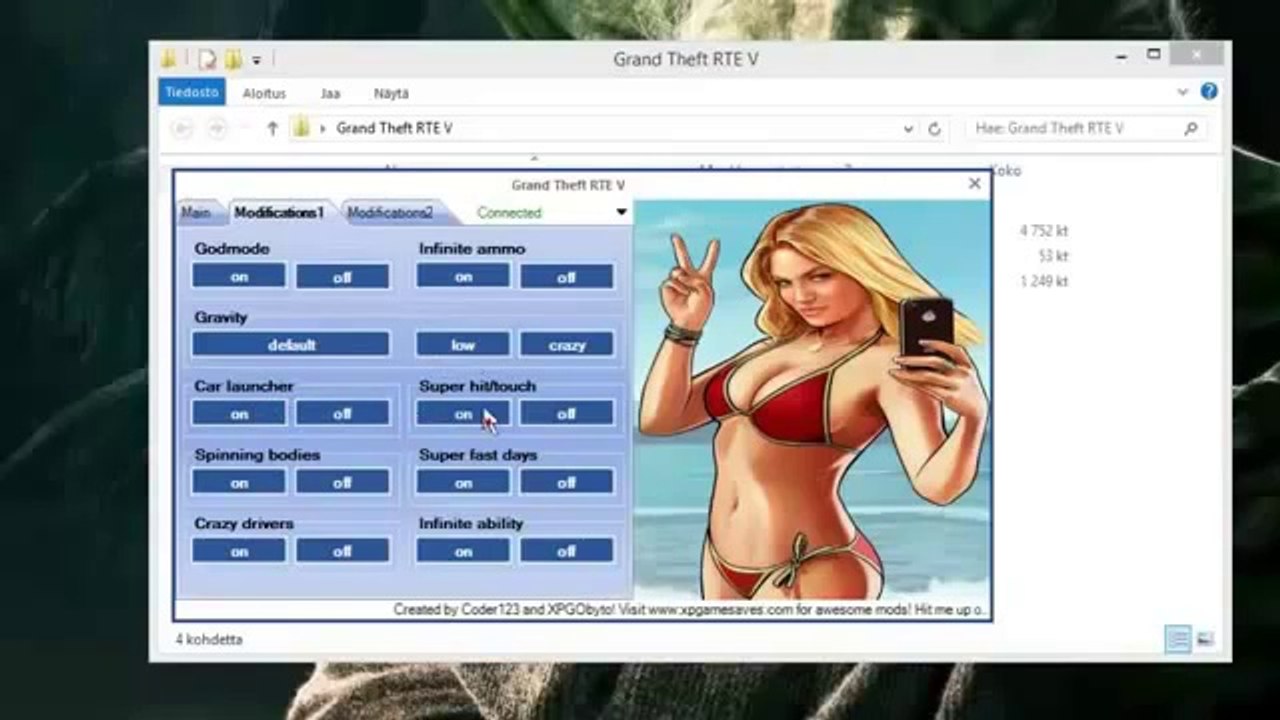Enable Super hit/touch
The image size is (1280, 720).
tap(463, 413)
